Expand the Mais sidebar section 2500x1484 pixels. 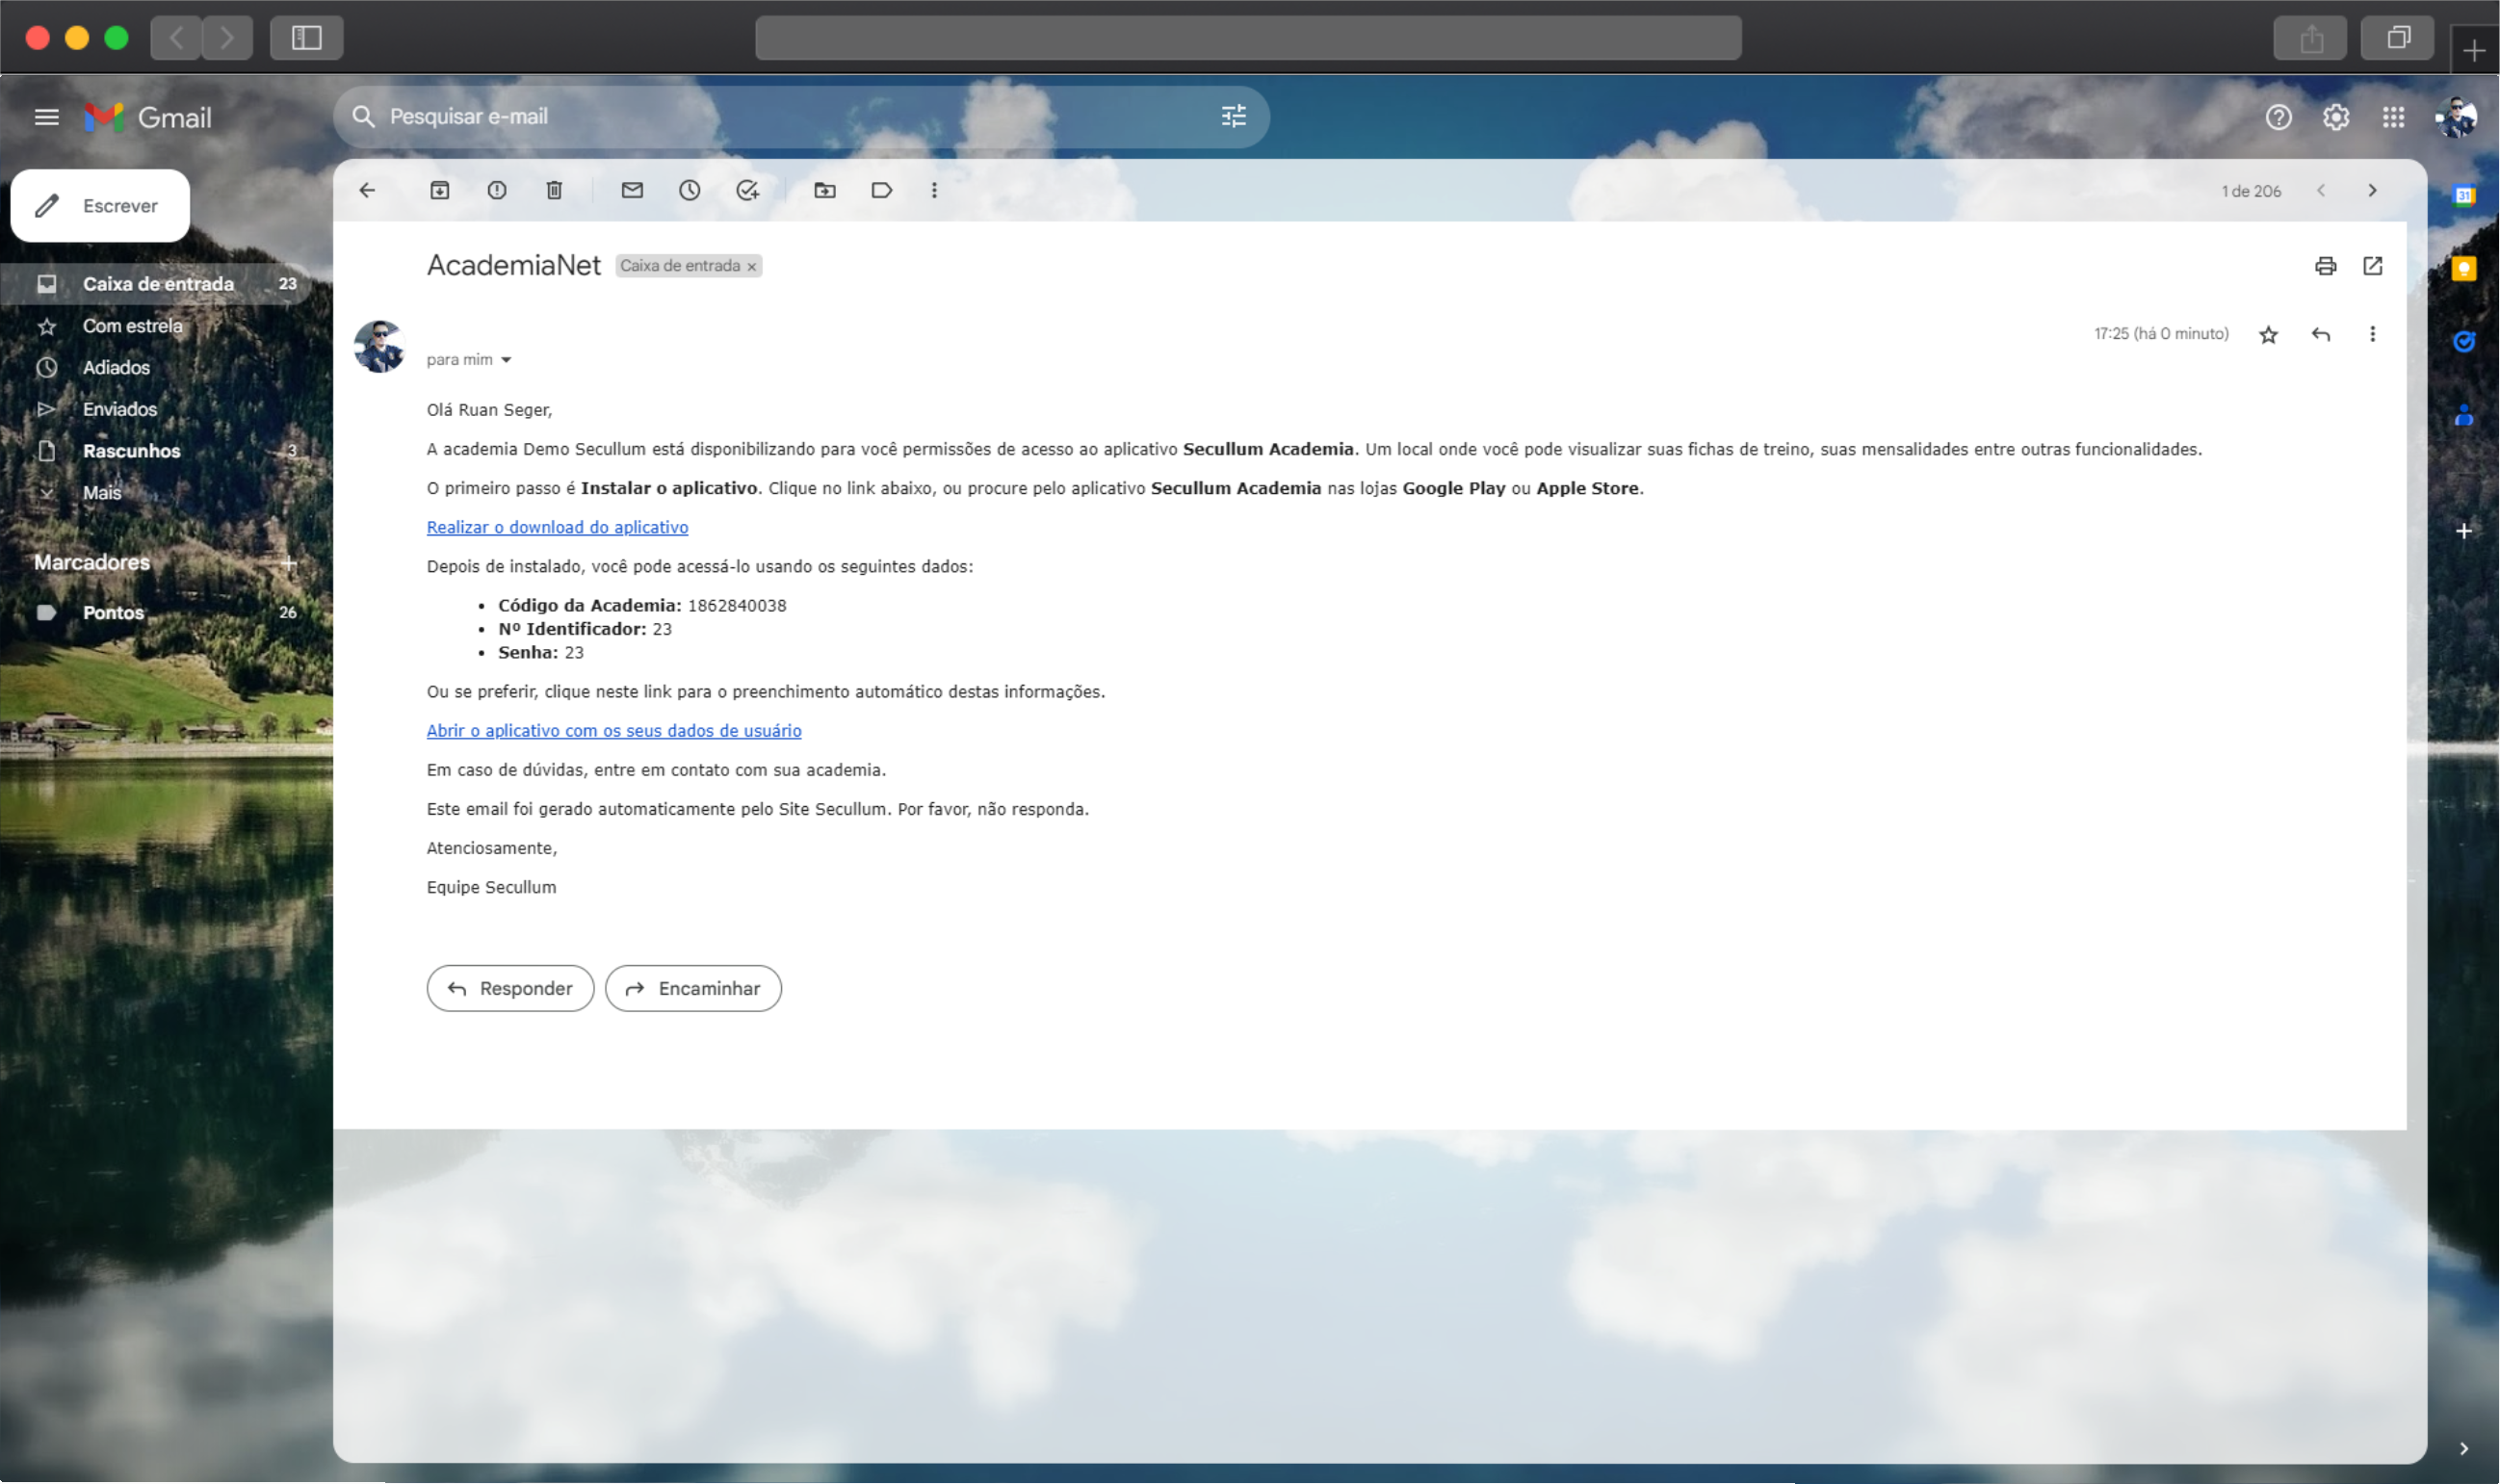coord(101,492)
